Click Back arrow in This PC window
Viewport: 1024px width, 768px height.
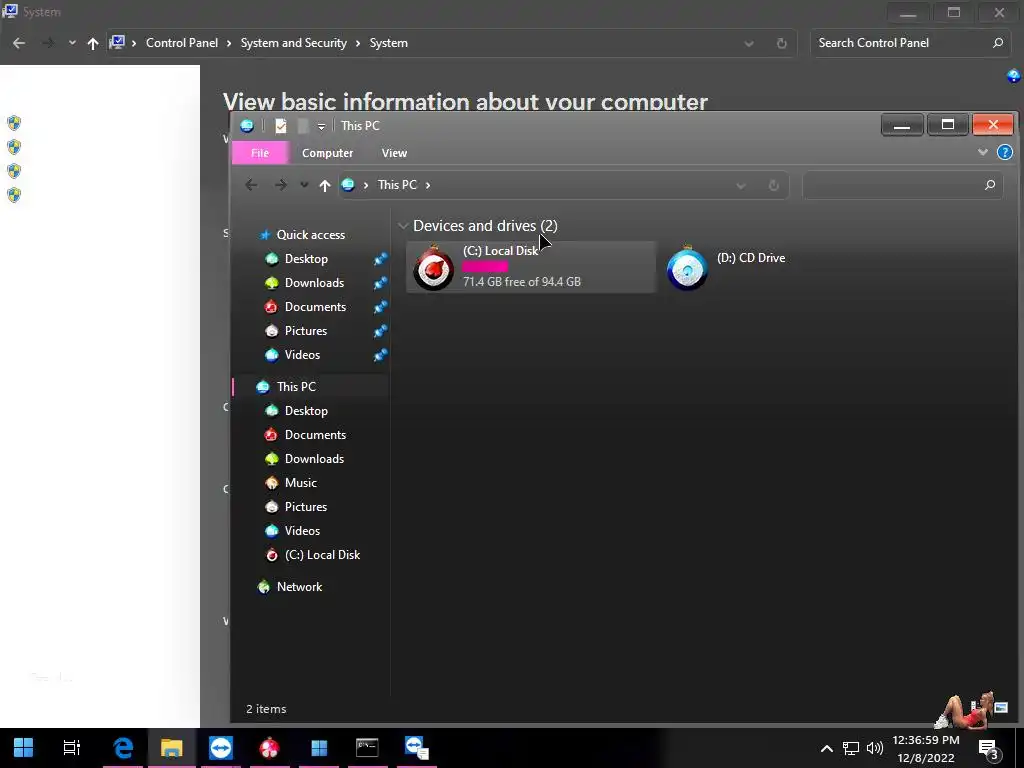pos(251,185)
